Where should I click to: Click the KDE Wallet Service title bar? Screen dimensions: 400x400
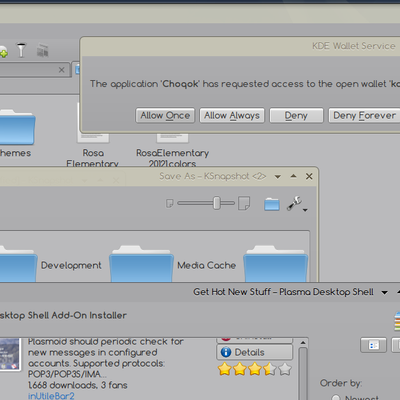tap(240, 46)
